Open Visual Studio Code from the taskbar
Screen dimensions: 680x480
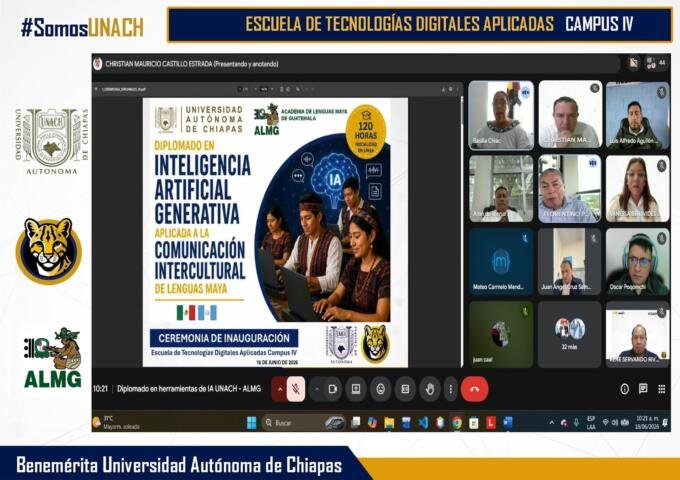[x=423, y=423]
